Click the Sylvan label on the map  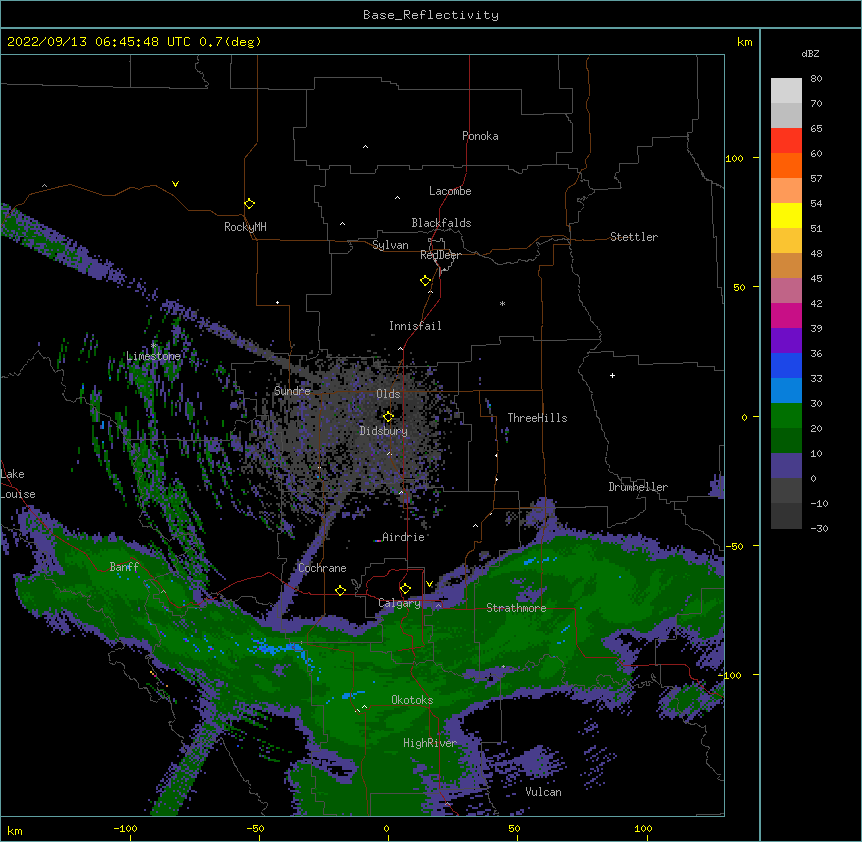point(390,245)
